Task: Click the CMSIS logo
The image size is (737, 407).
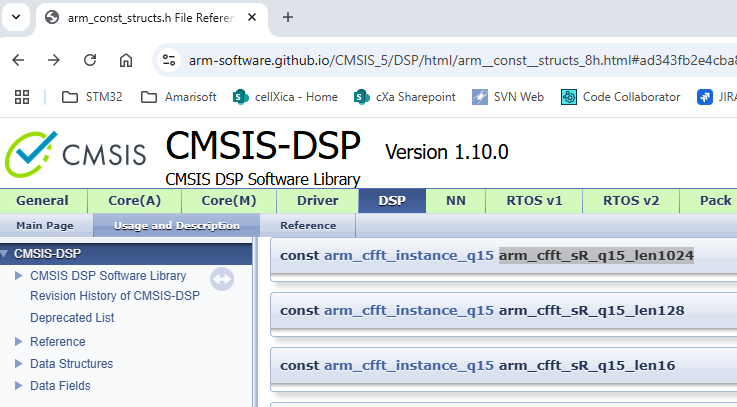Action: pyautogui.click(x=75, y=154)
